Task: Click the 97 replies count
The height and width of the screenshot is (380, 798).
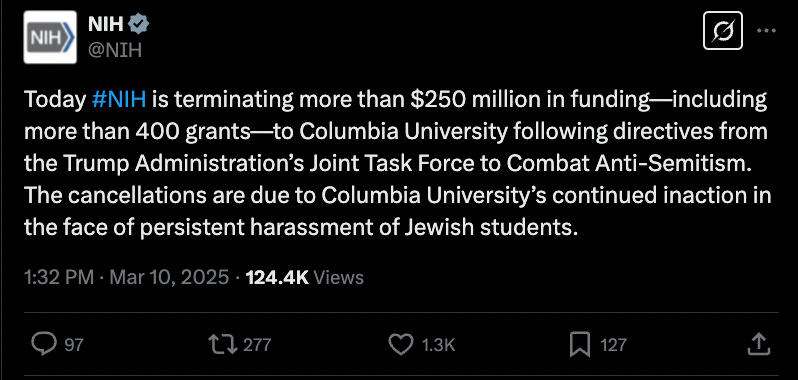Action: point(74,345)
